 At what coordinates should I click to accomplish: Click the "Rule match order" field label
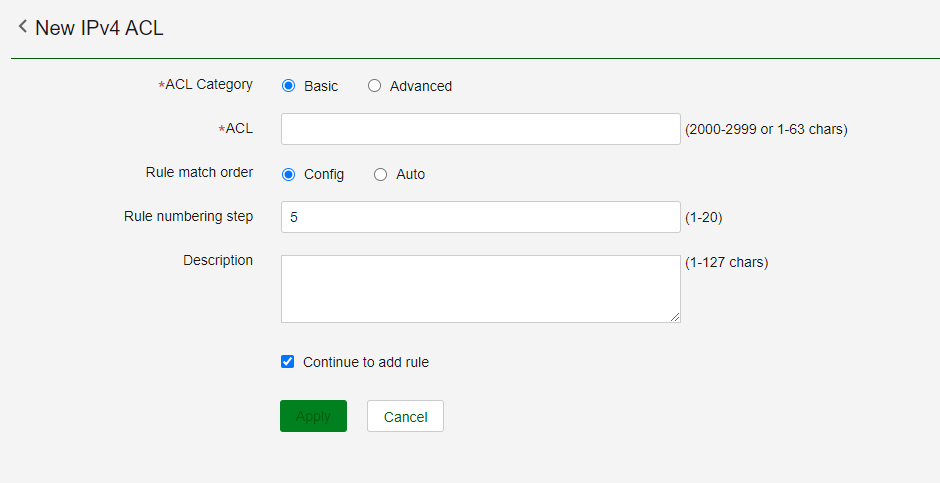(199, 172)
